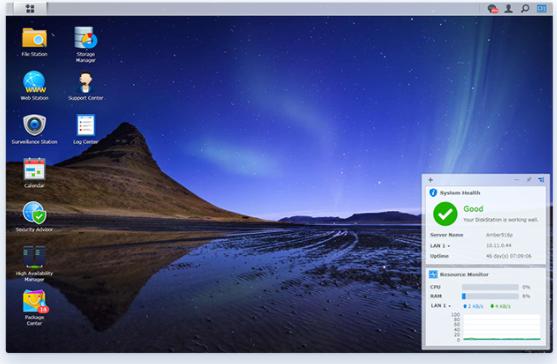Click the search magnifier in the taskbar
Image resolution: width=557 pixels, height=364 pixels.
[x=525, y=9]
